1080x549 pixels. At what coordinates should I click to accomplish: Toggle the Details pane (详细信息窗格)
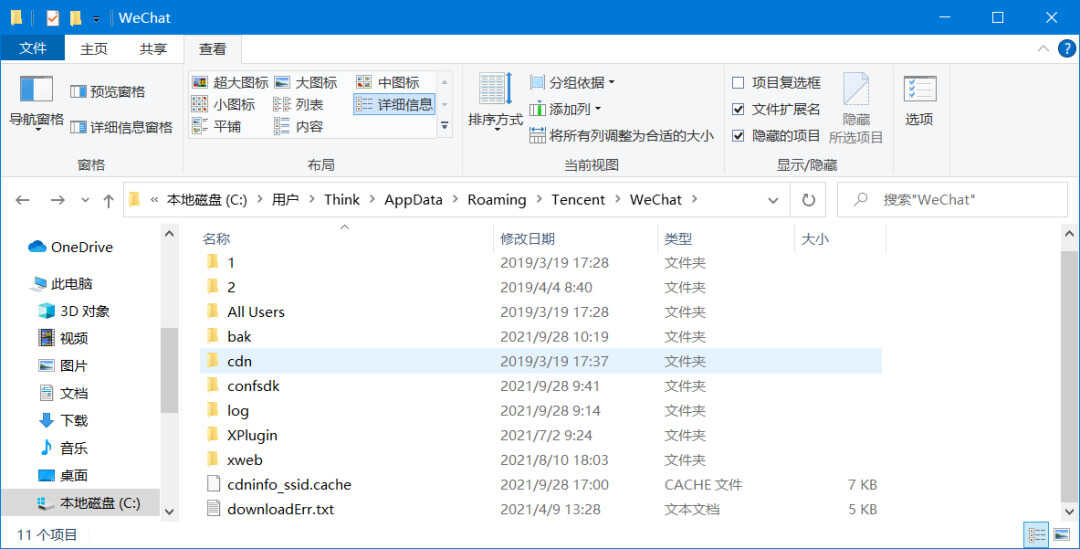coord(122,127)
